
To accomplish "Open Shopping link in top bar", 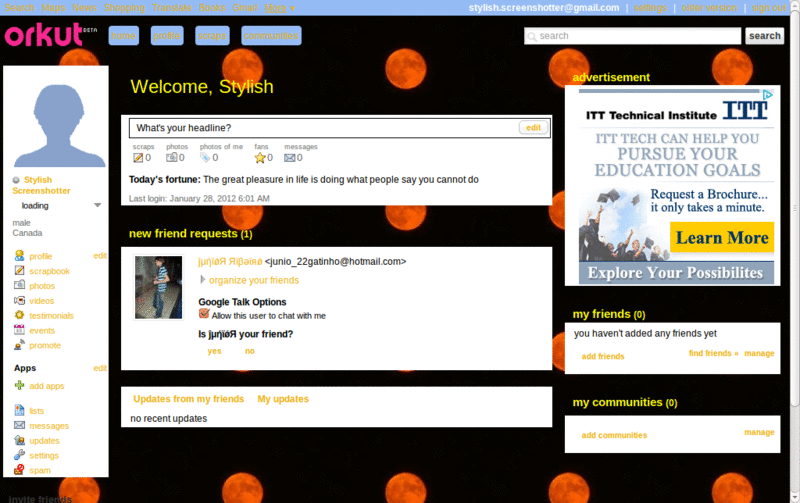I will (x=124, y=8).
